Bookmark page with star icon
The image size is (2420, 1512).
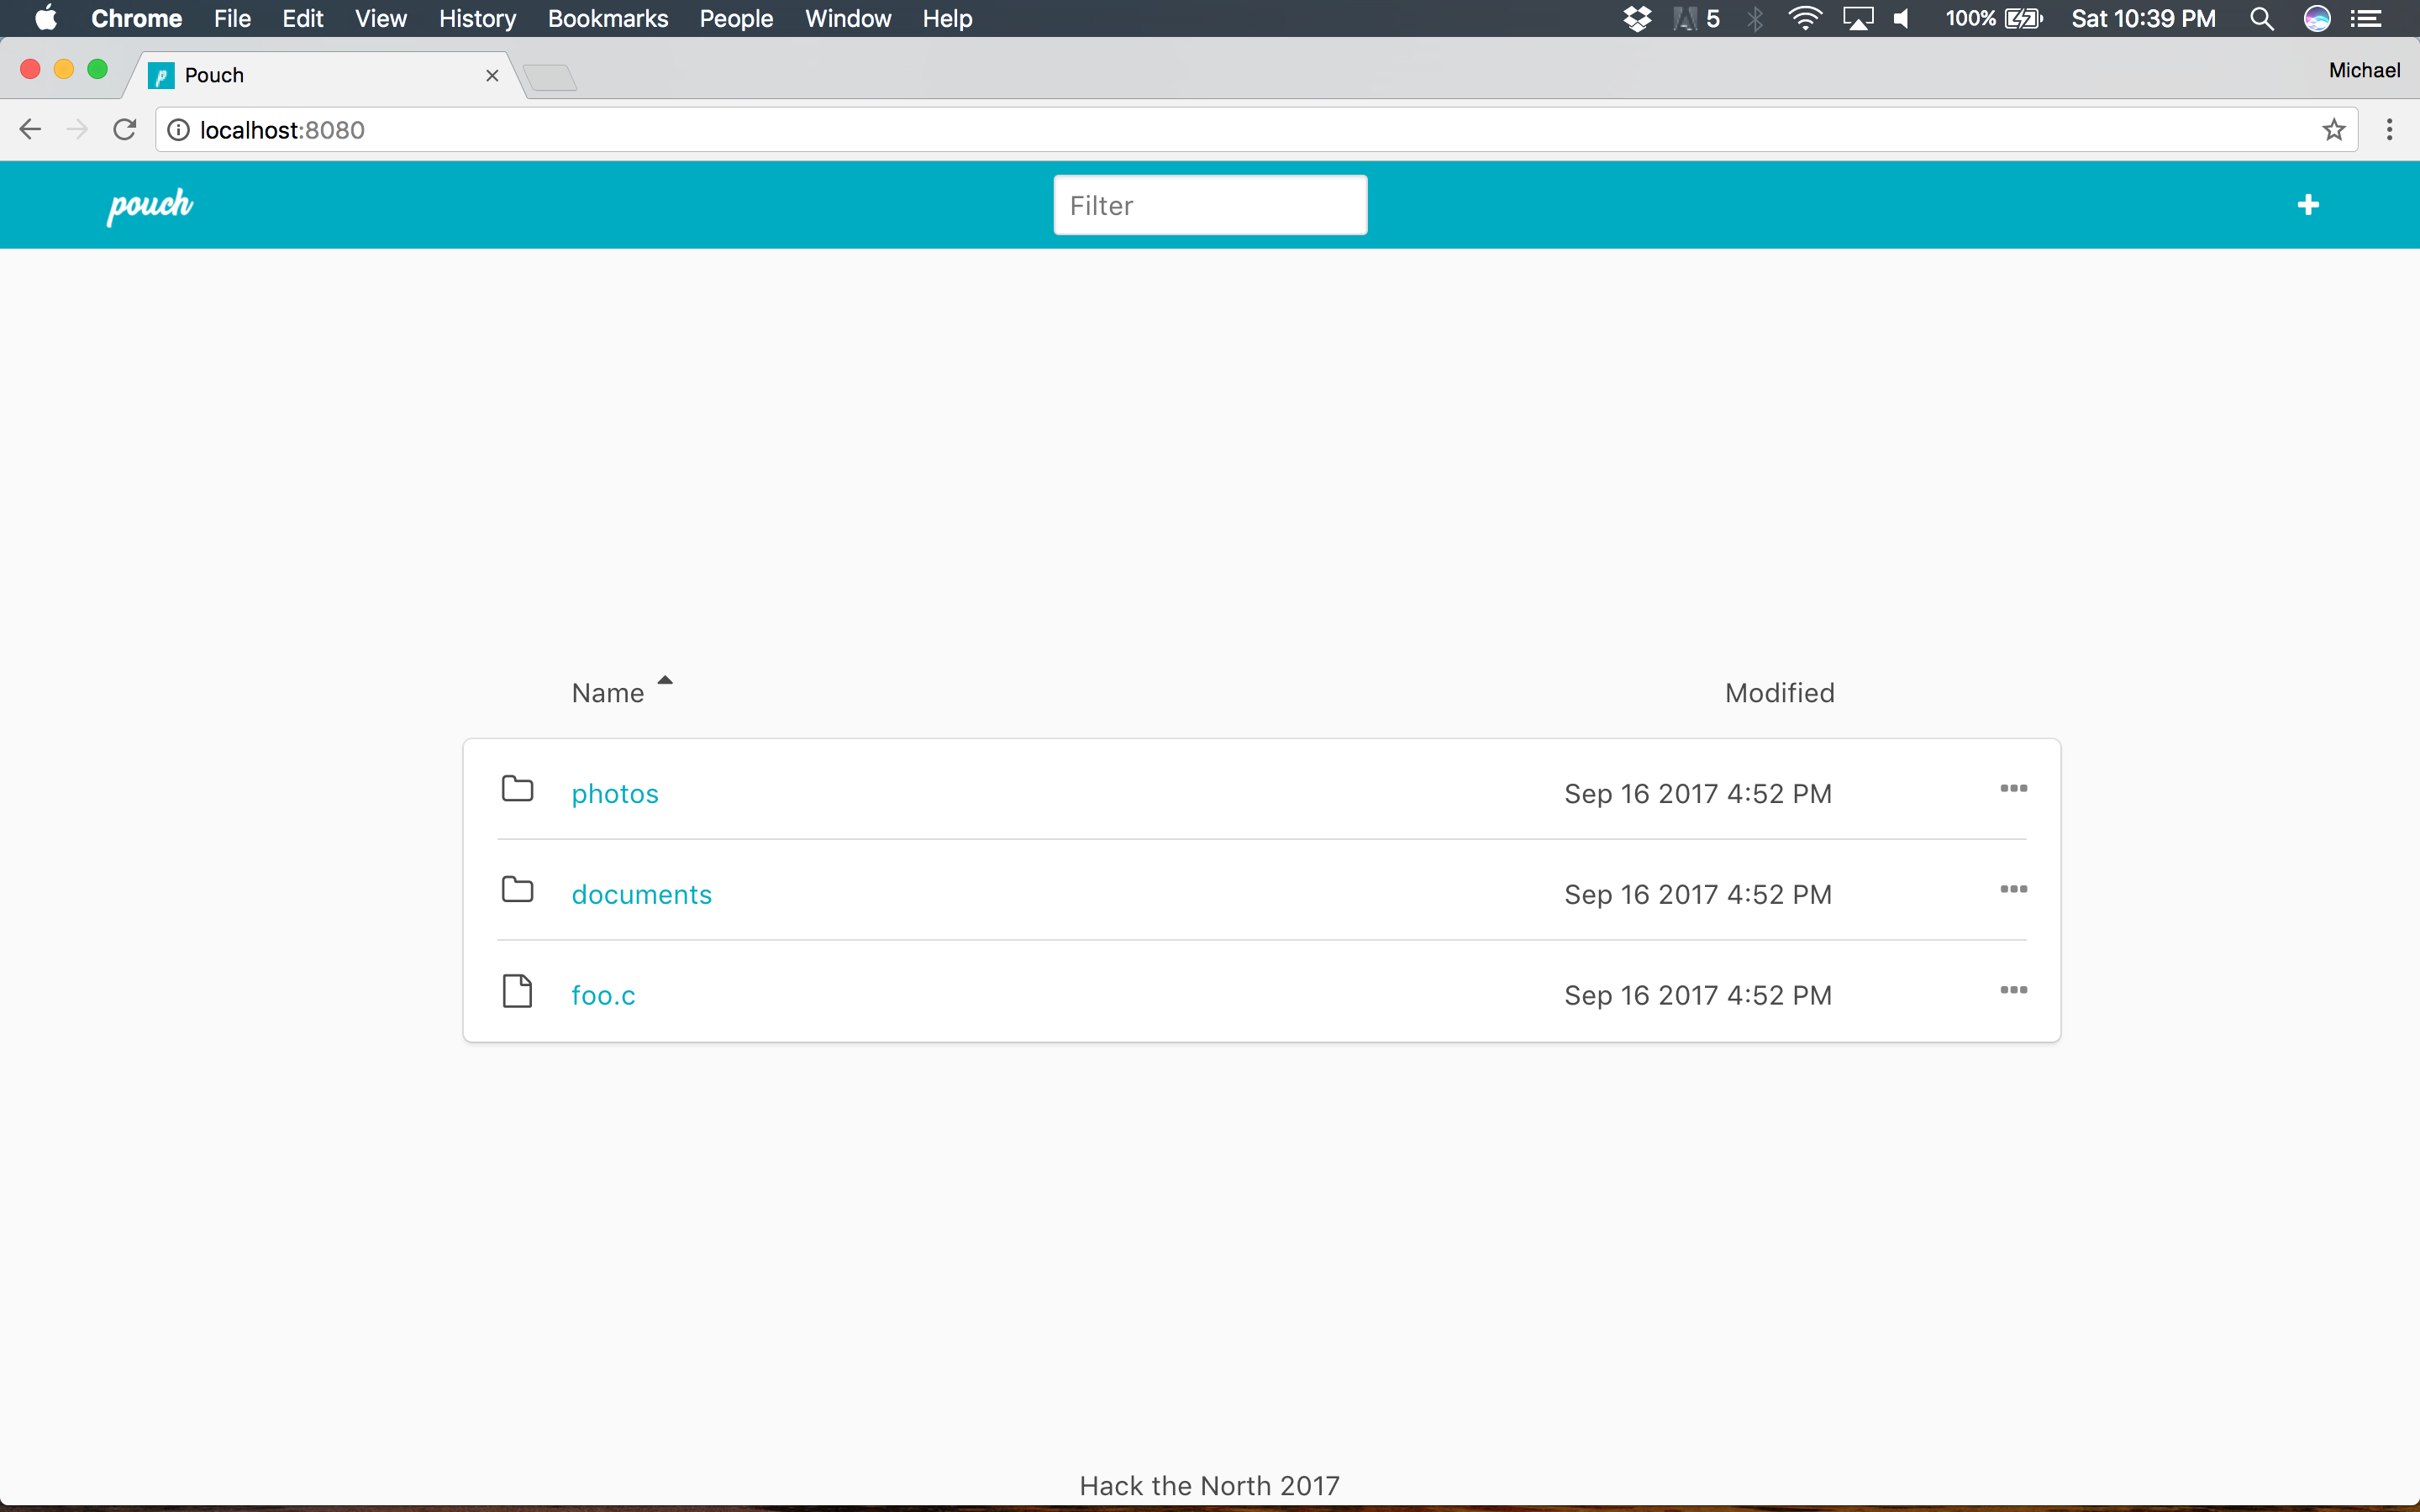click(2333, 130)
